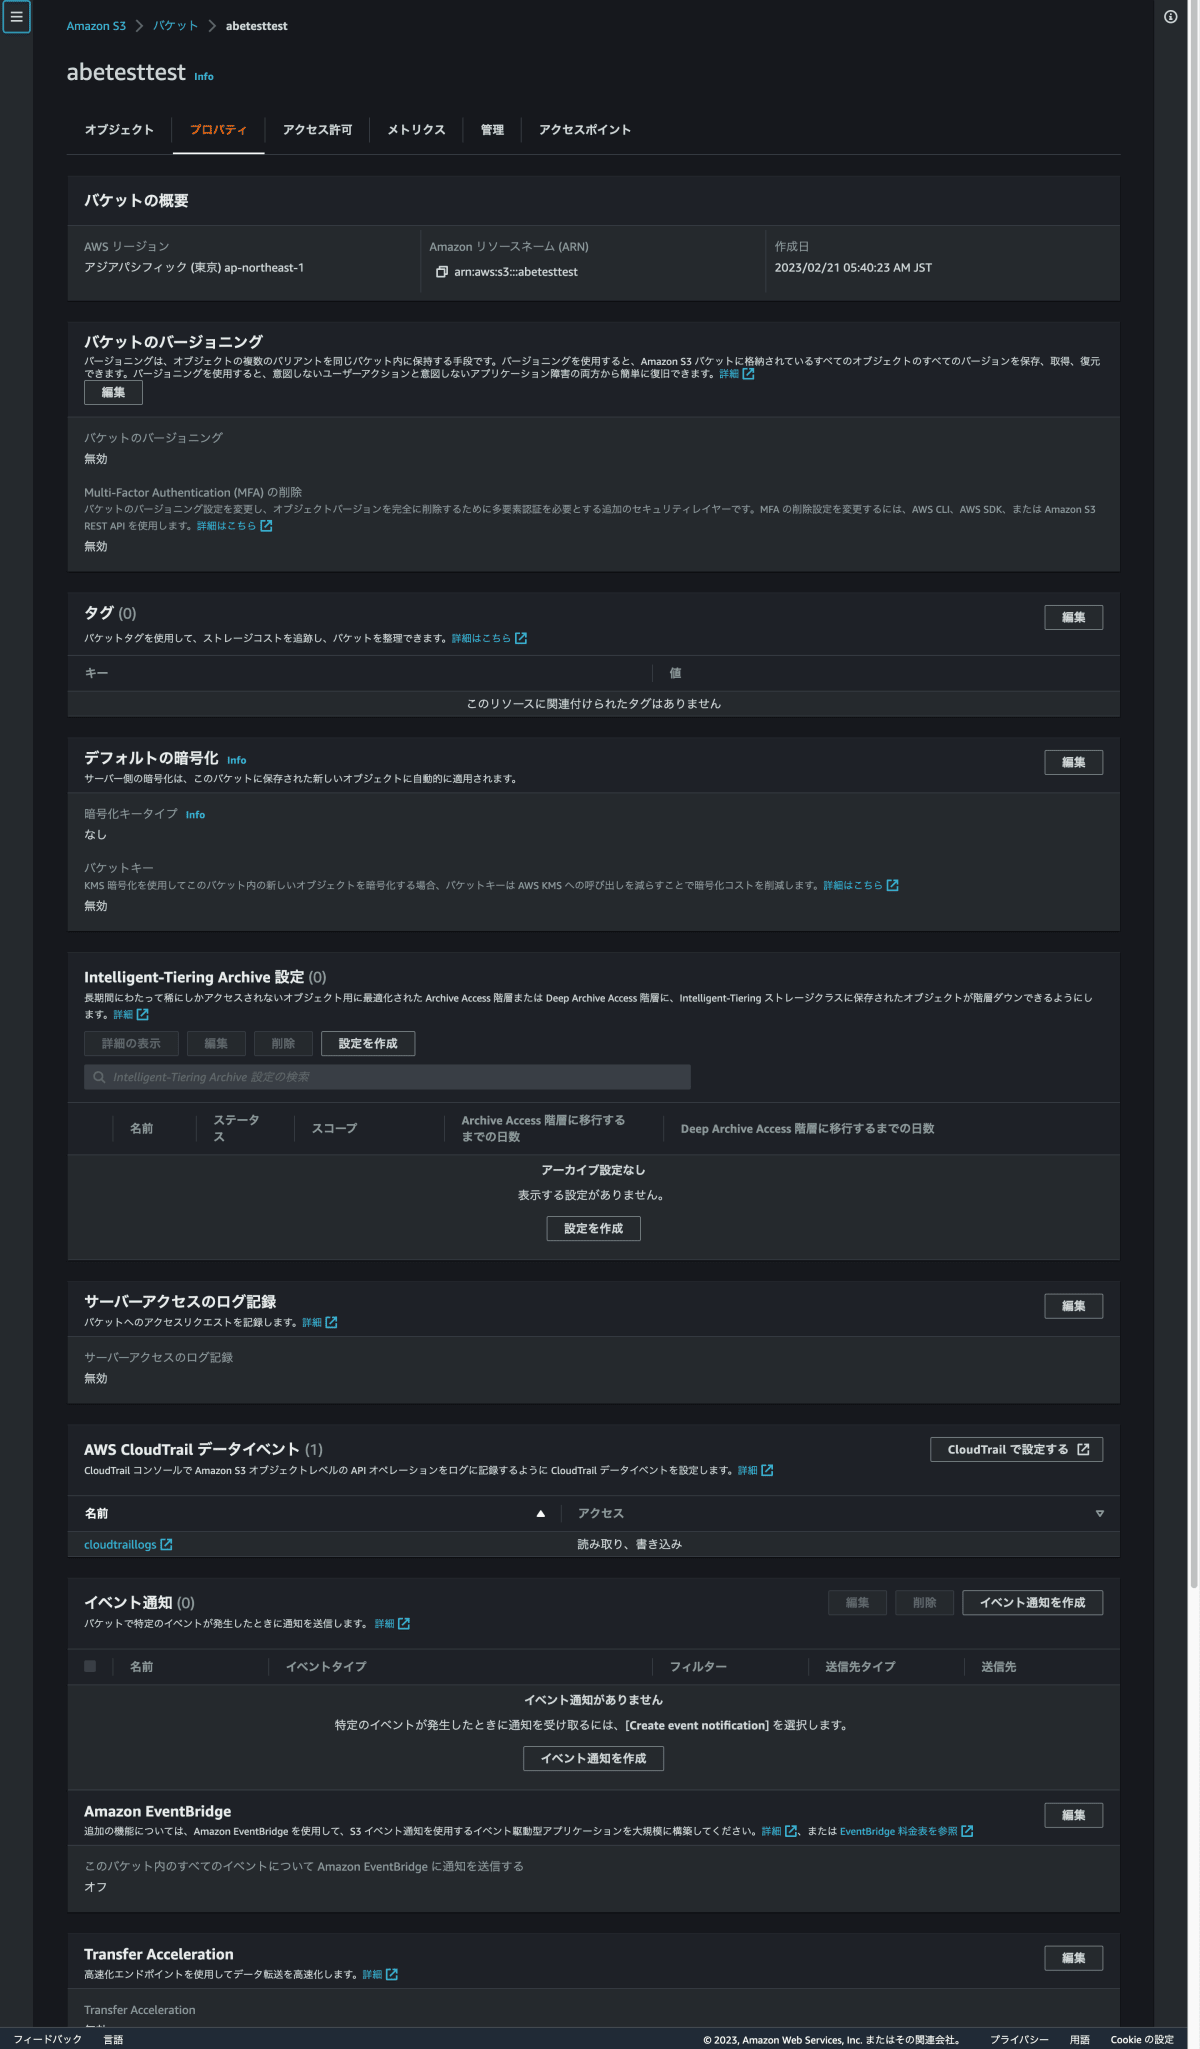Sort CloudTrail table by access arrow

coord(1100,1514)
